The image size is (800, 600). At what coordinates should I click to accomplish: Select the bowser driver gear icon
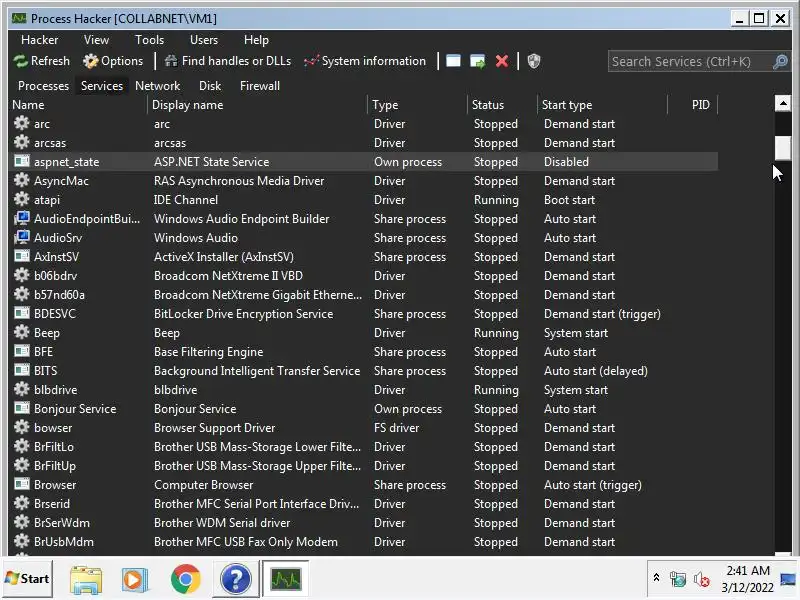point(21,428)
